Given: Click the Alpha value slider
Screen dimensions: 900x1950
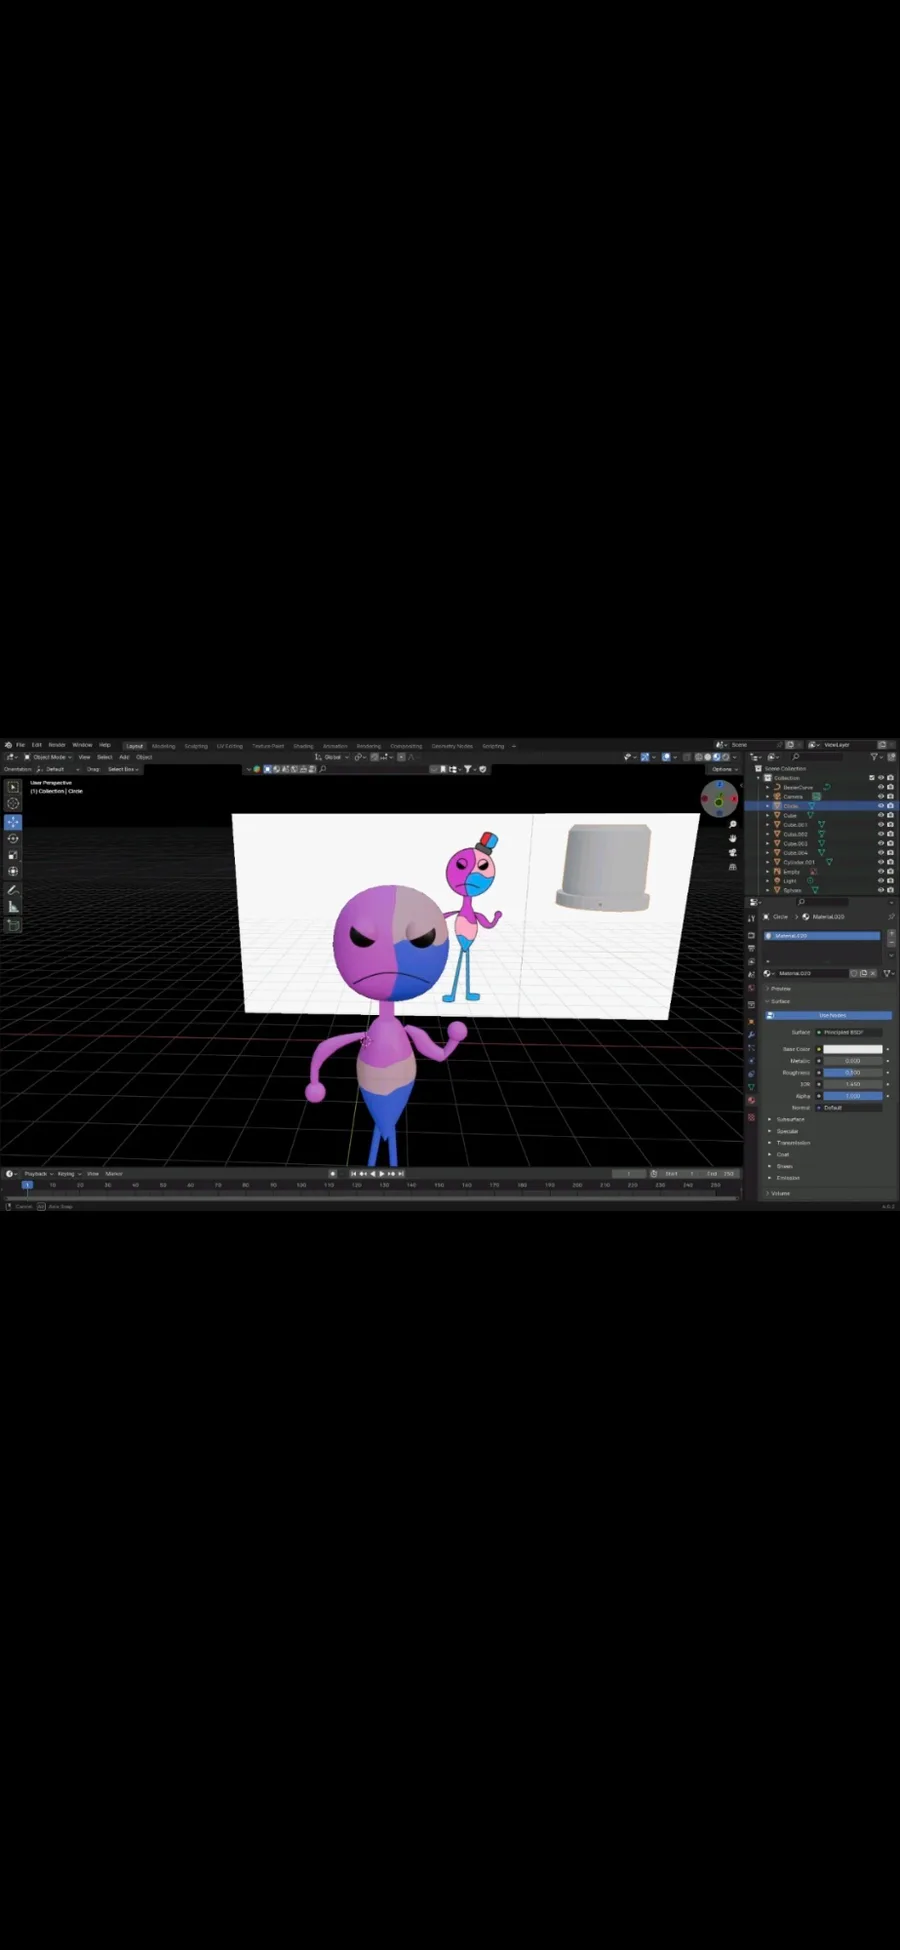Looking at the screenshot, I should click(853, 1096).
